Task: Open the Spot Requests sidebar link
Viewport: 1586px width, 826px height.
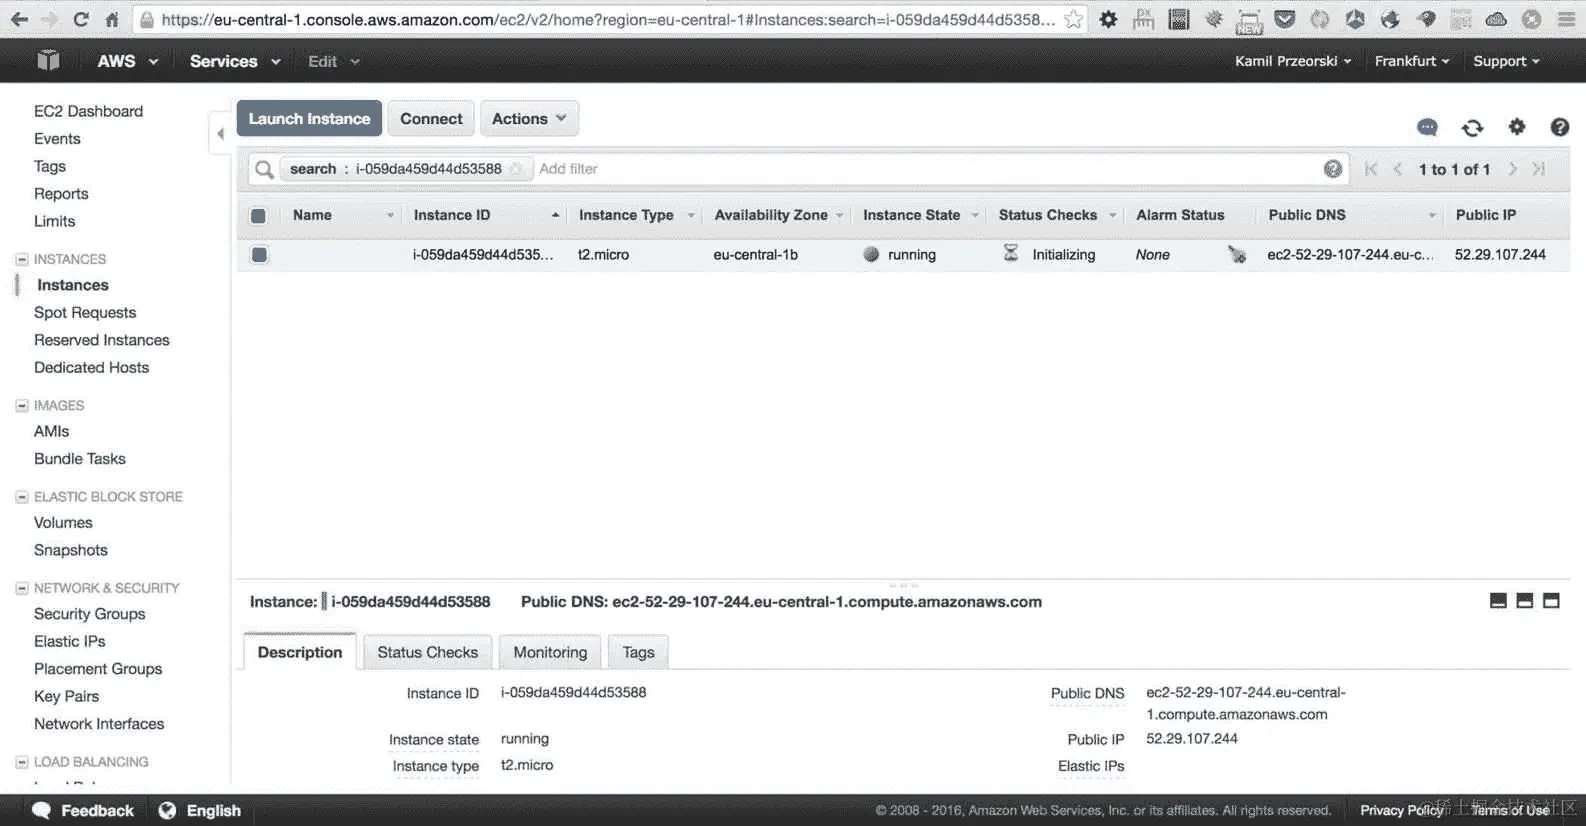Action: [x=85, y=313]
